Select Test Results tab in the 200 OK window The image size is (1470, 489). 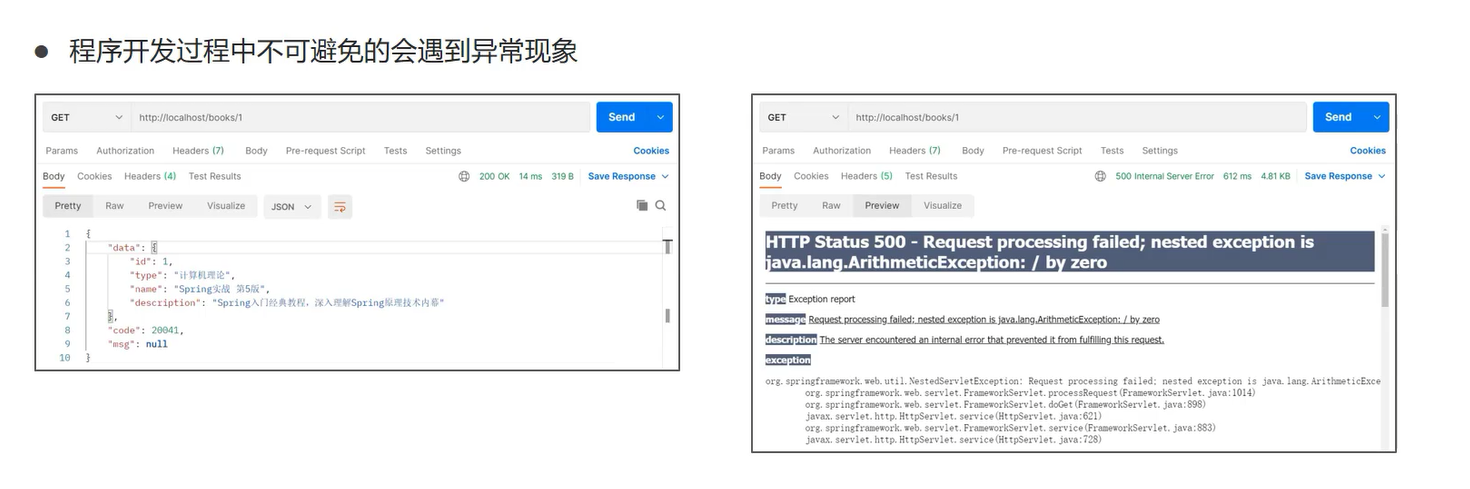[215, 176]
